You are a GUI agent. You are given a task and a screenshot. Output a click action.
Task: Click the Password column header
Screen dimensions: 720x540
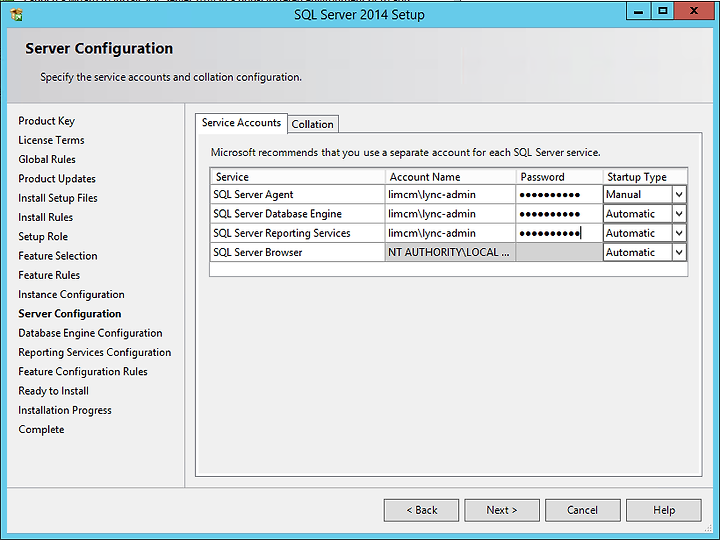click(x=559, y=177)
